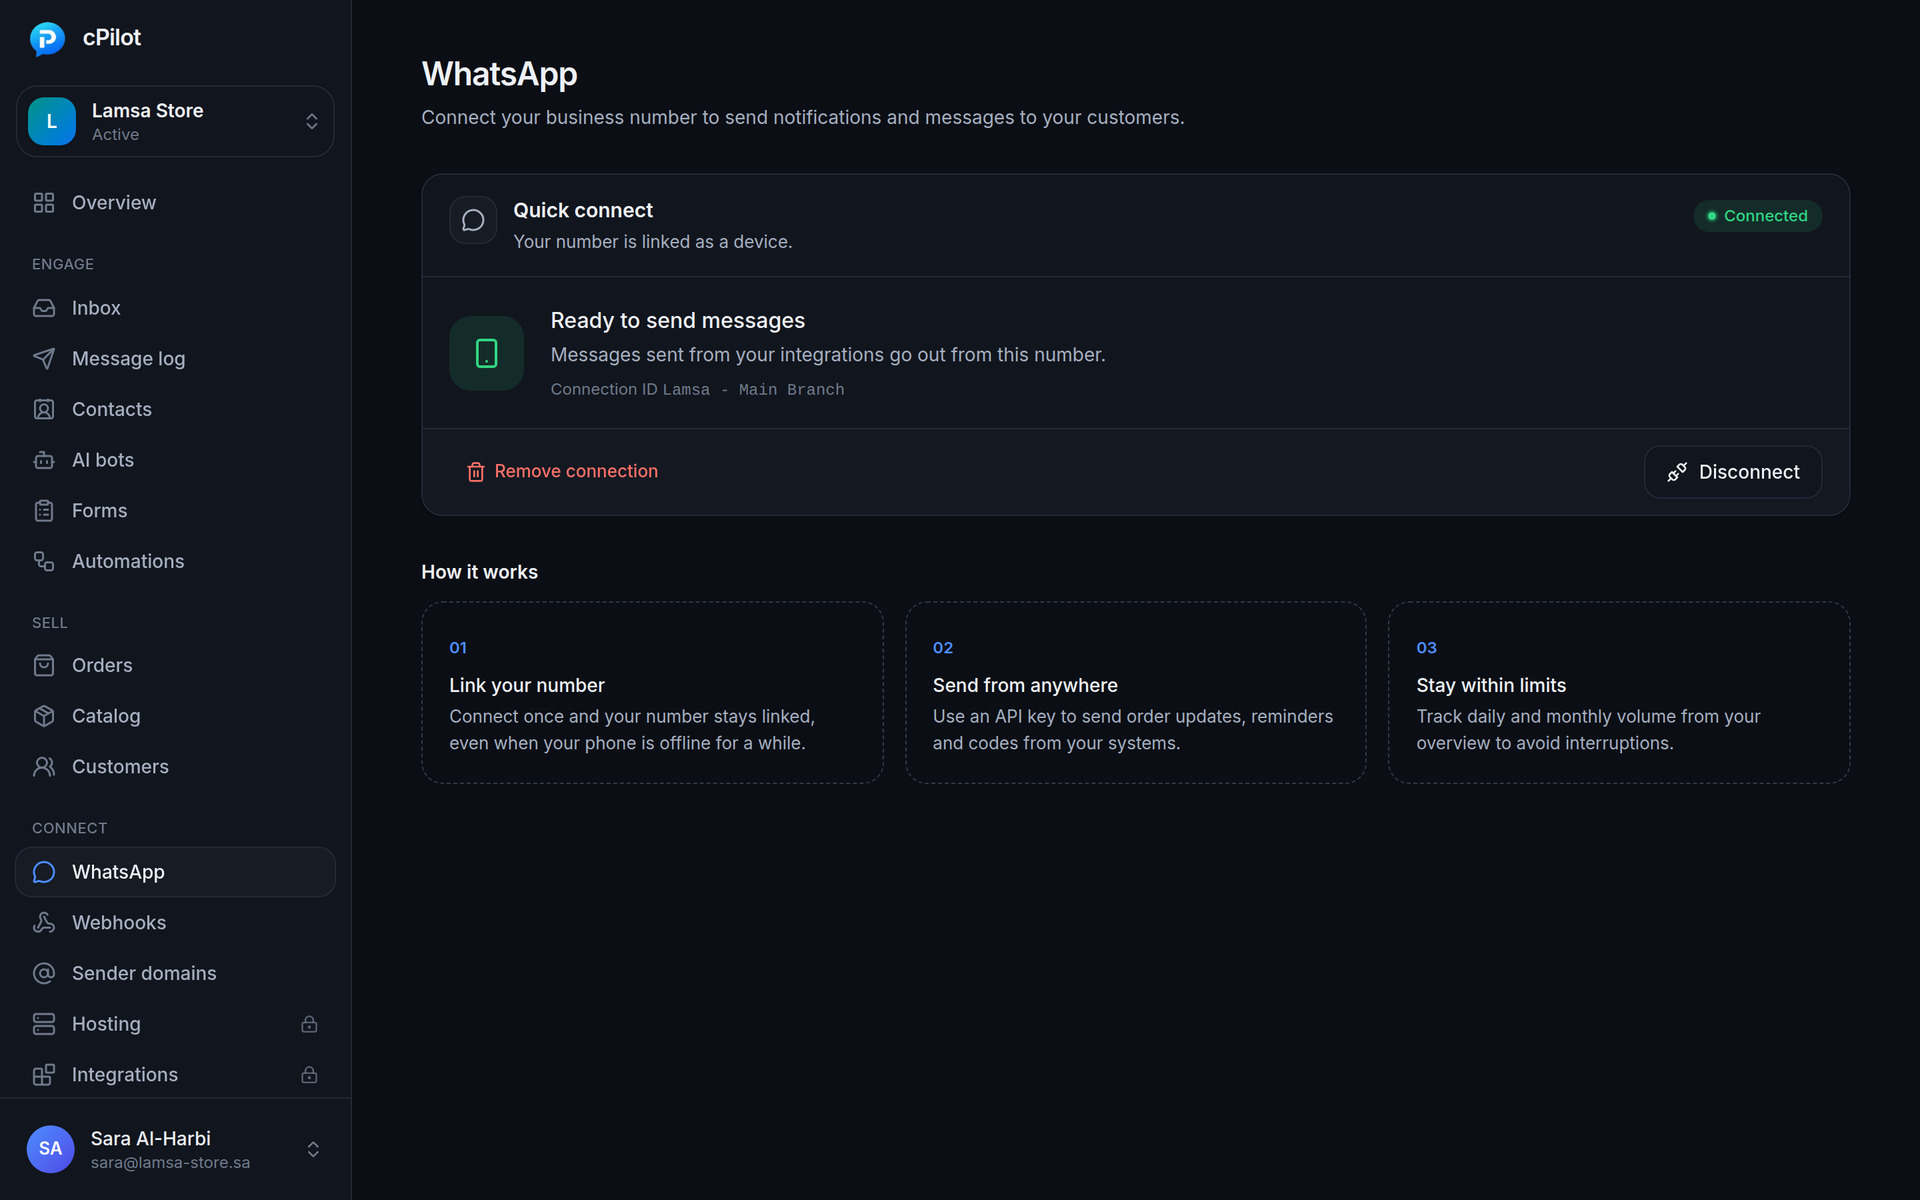Click the Send from anywhere card

1136,692
